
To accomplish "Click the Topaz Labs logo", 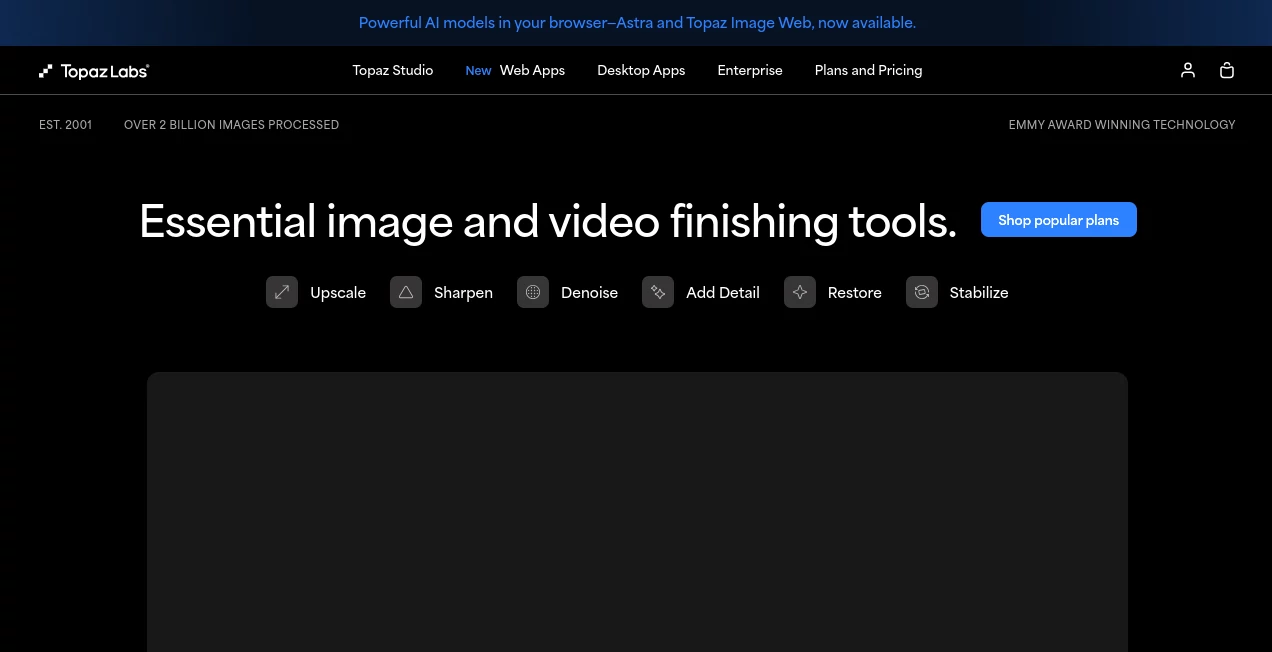I will [94, 71].
